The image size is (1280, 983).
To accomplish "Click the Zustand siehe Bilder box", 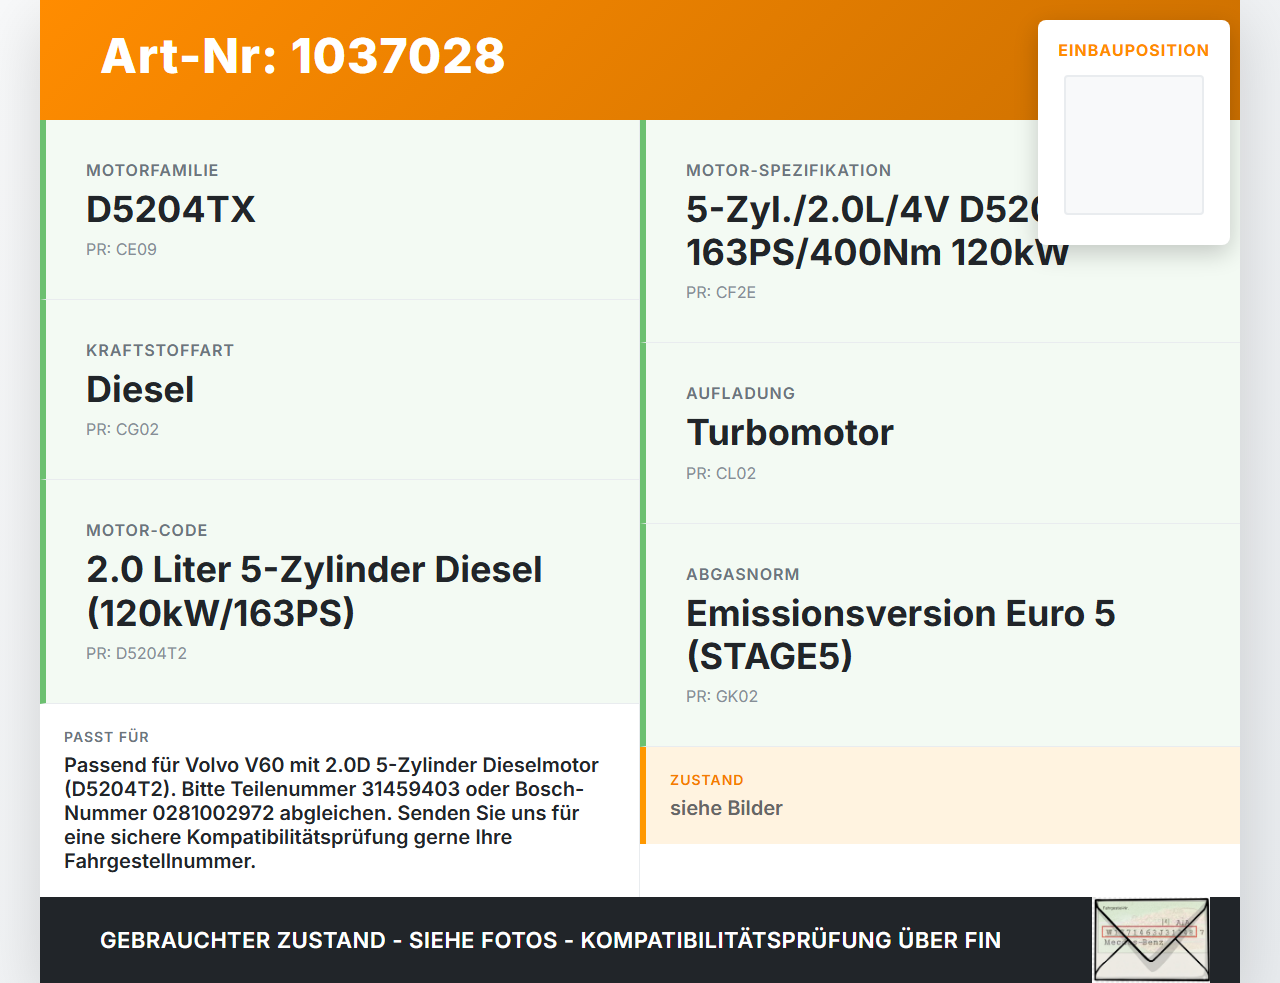I will click(x=940, y=795).
